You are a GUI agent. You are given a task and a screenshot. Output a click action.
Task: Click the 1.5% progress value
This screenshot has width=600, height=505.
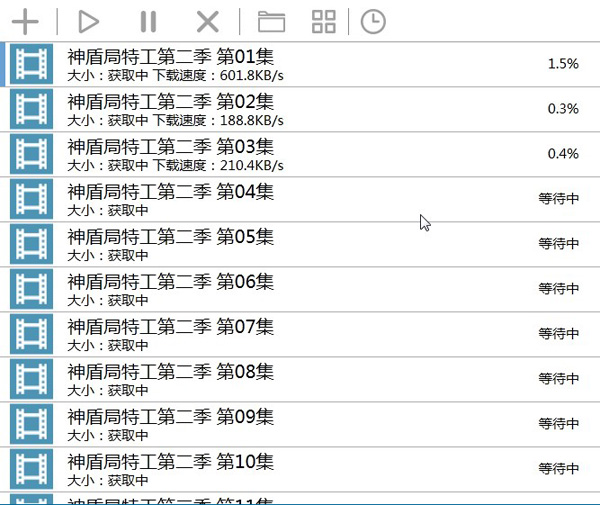click(x=563, y=64)
